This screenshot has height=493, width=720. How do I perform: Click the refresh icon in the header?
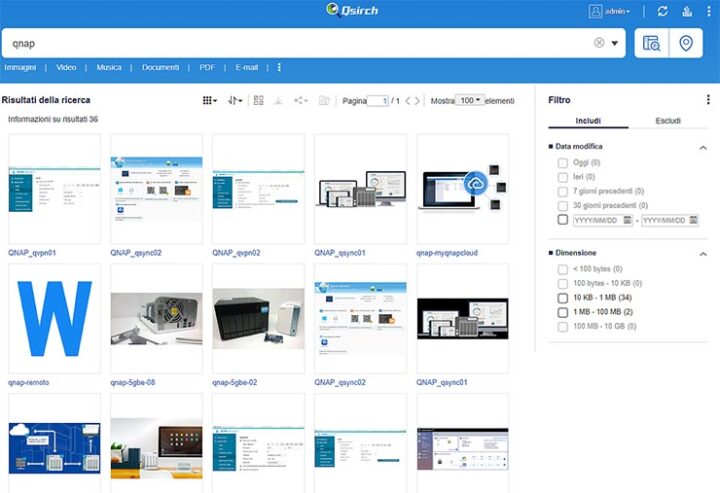pyautogui.click(x=662, y=11)
